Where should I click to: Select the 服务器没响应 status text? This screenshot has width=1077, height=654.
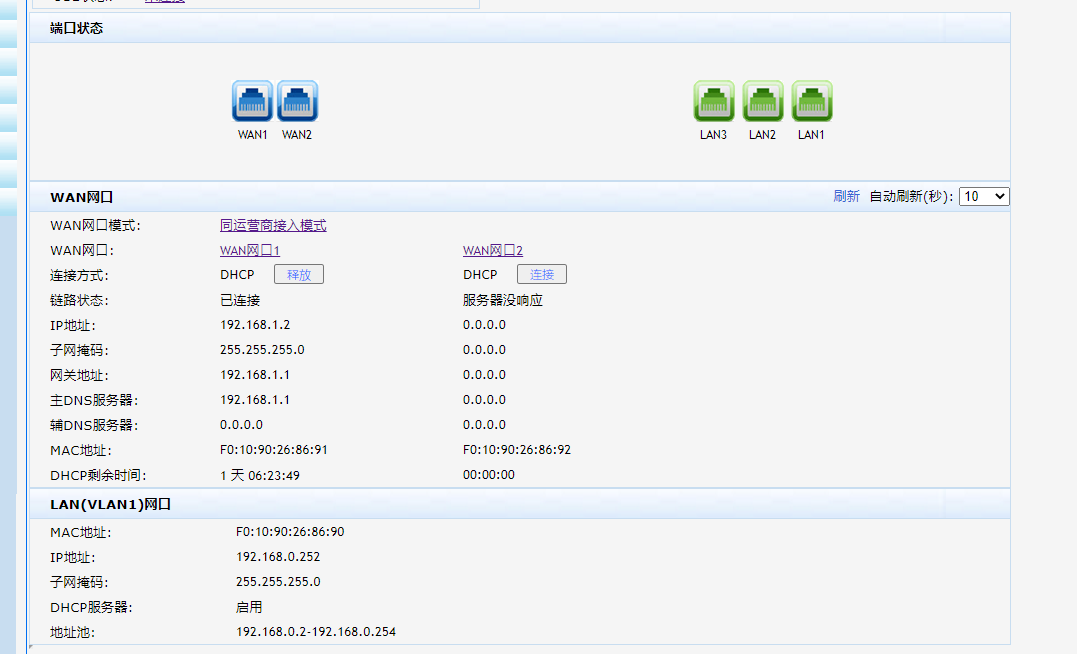pos(503,300)
